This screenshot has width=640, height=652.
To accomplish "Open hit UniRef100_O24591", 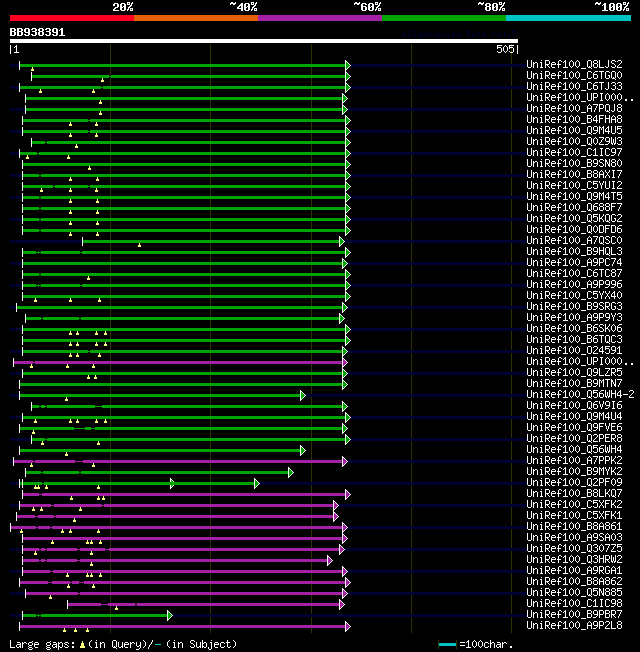I will 574,351.
